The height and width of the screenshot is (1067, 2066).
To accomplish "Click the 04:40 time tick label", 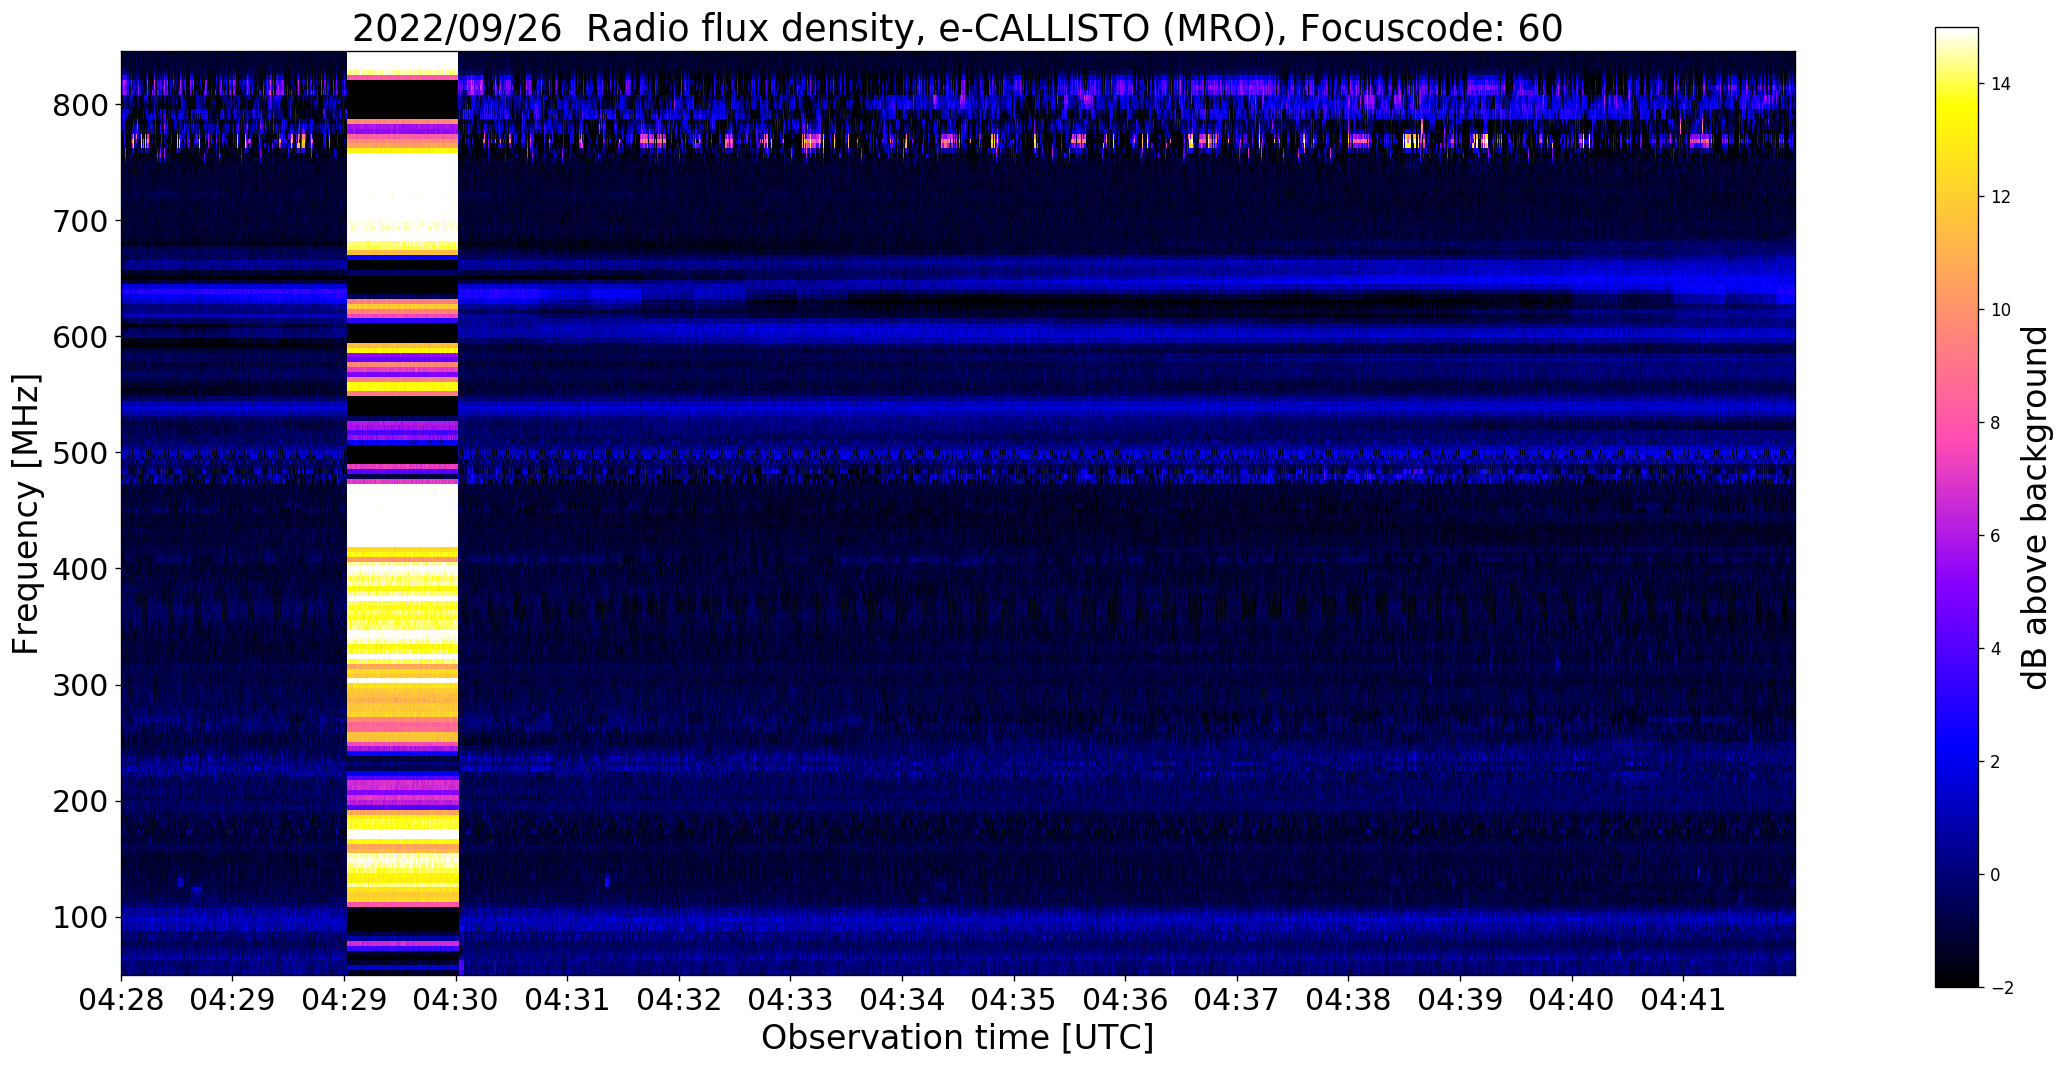I will click(1573, 1000).
